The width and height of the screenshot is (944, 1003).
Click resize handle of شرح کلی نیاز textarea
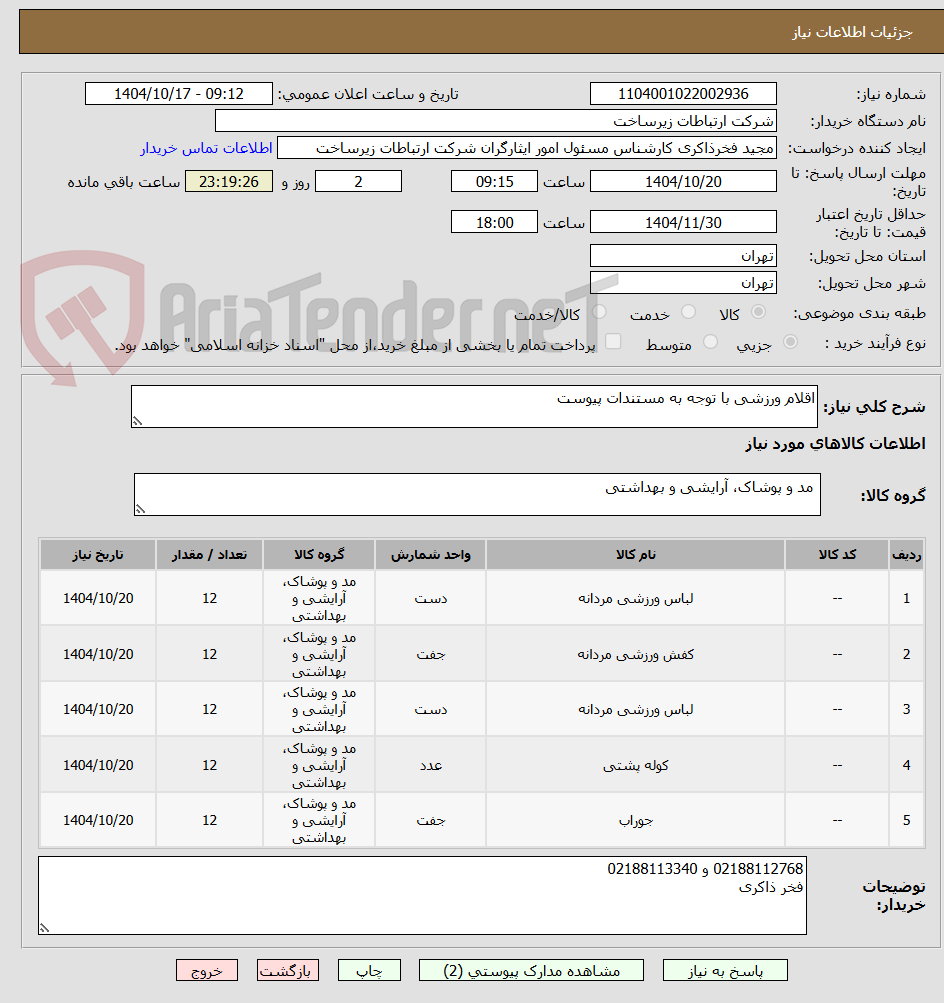pyautogui.click(x=137, y=421)
